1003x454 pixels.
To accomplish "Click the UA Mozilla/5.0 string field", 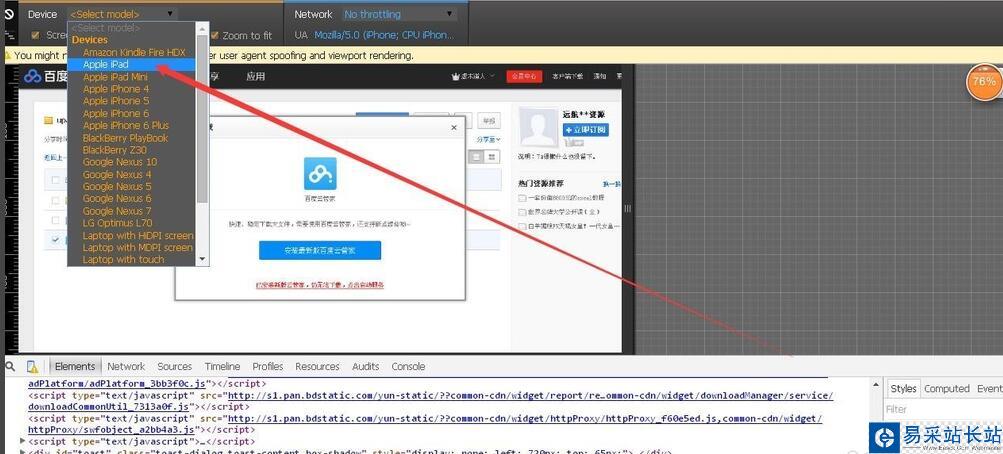I will [384, 35].
